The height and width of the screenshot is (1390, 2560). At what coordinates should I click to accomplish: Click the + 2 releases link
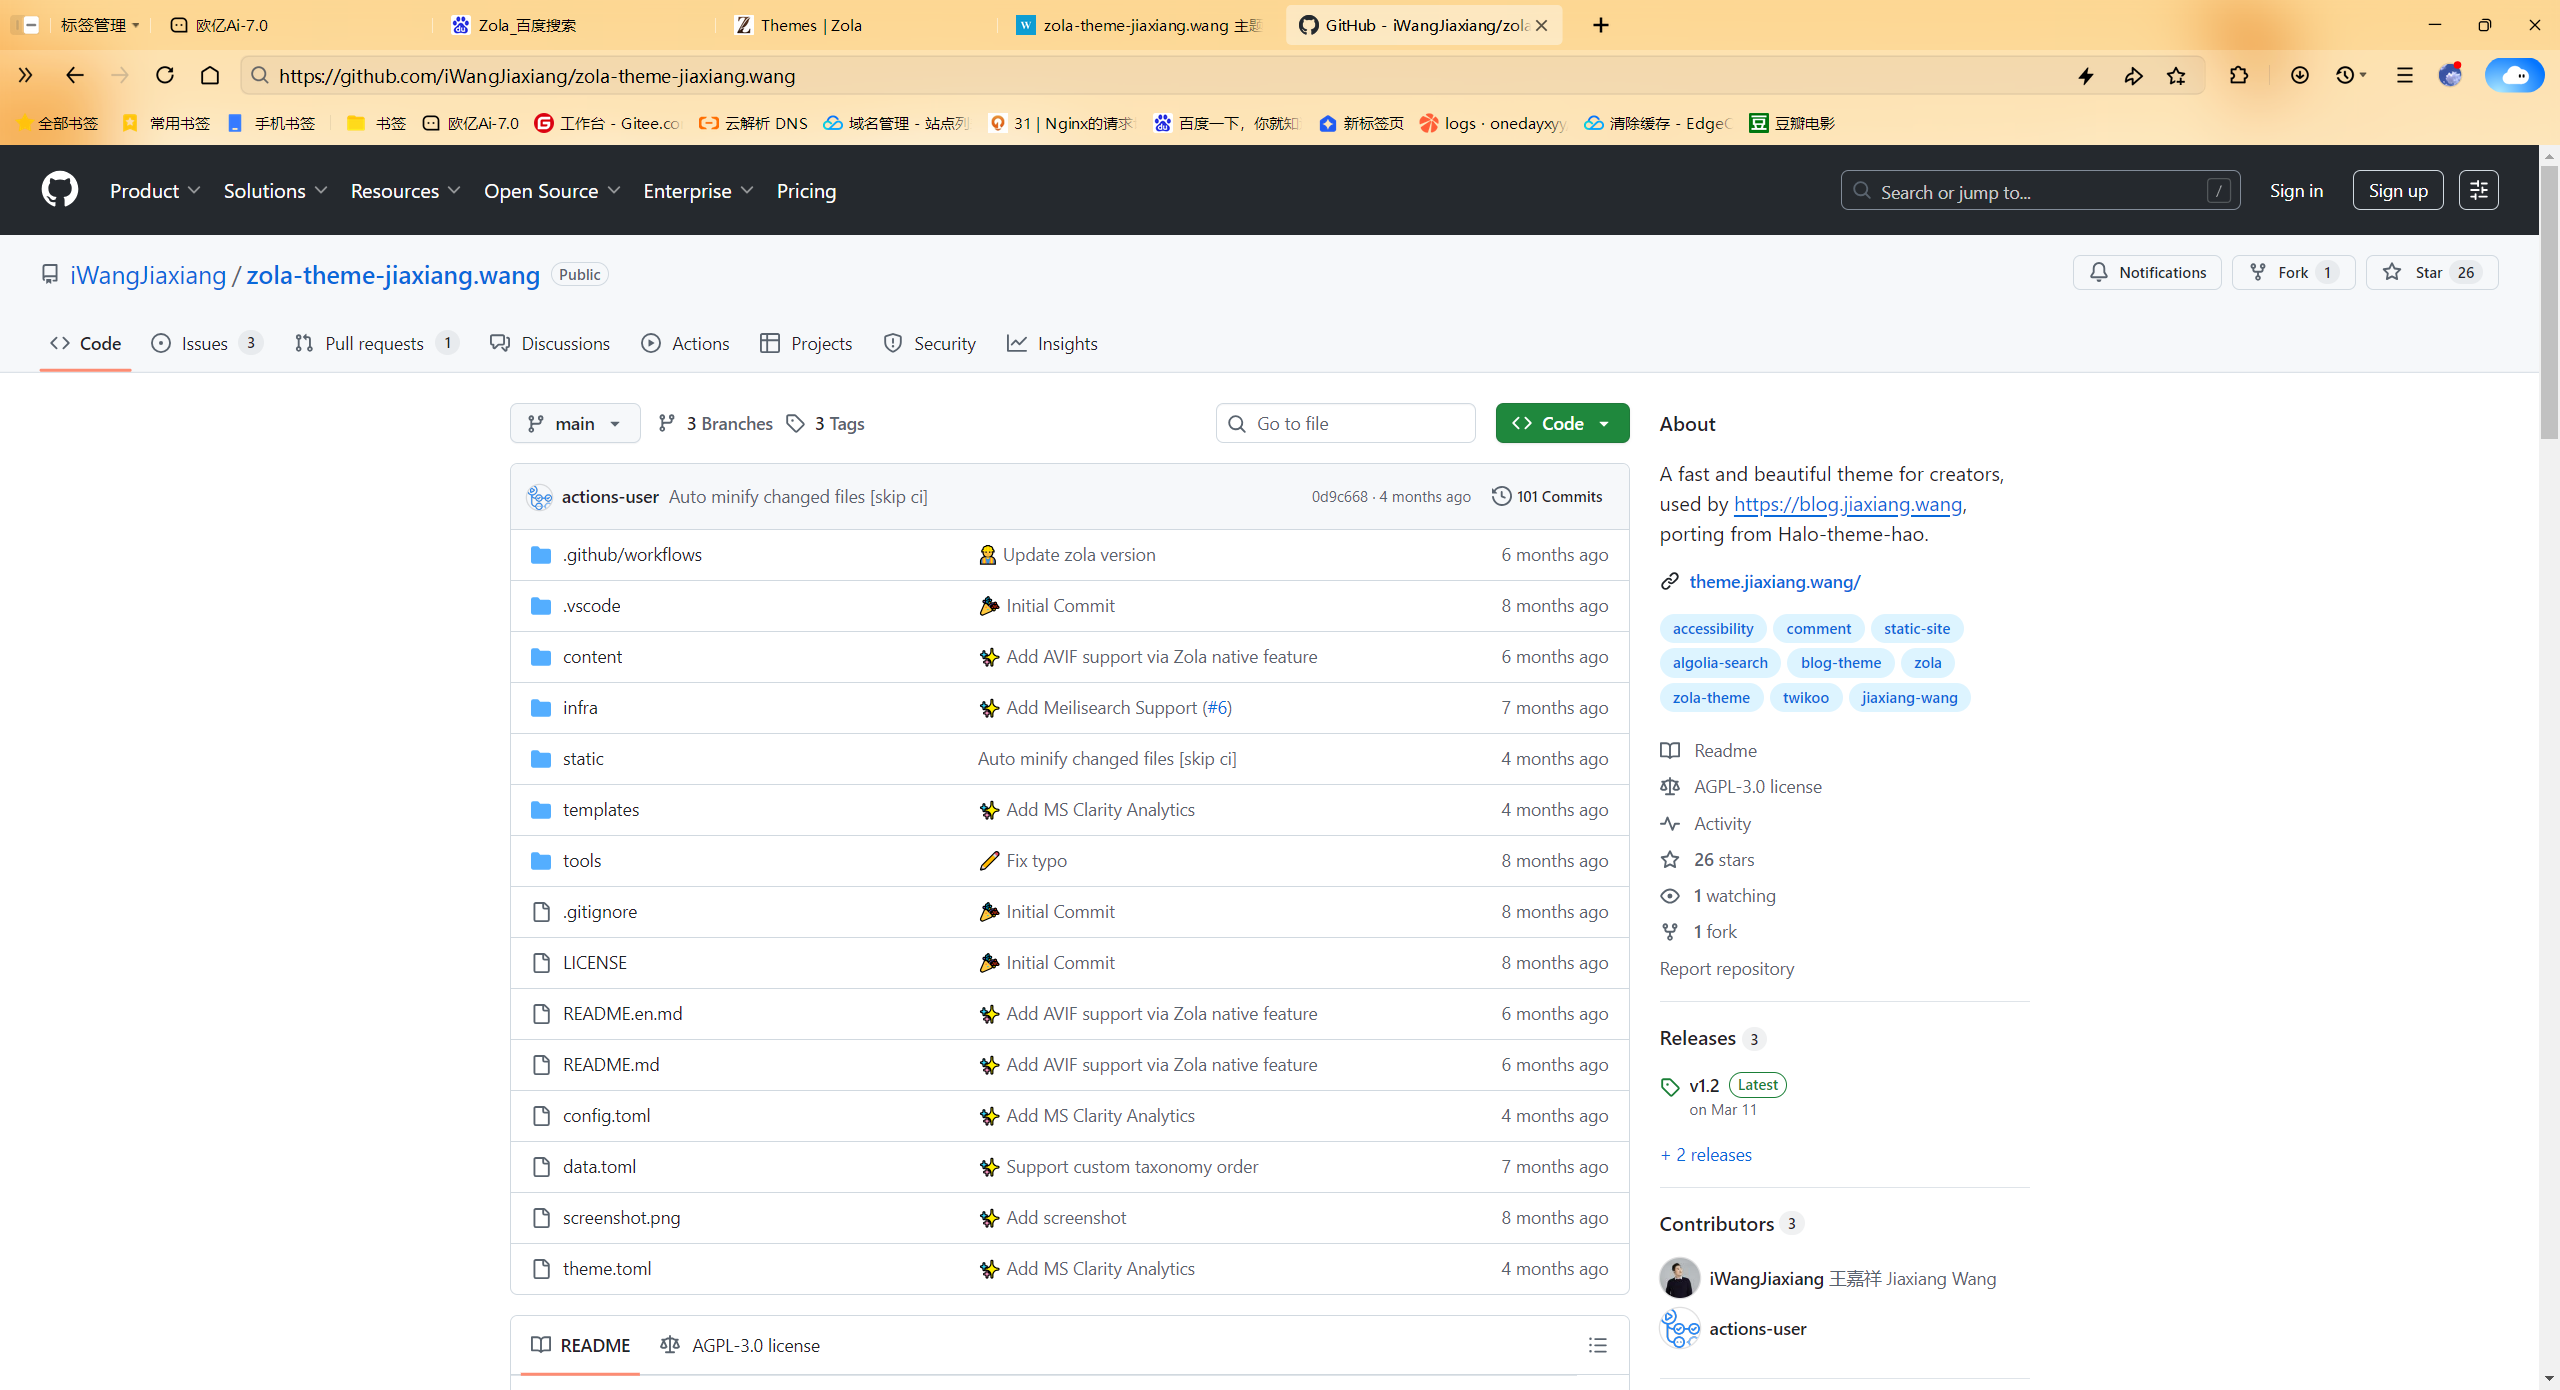(x=1706, y=1154)
